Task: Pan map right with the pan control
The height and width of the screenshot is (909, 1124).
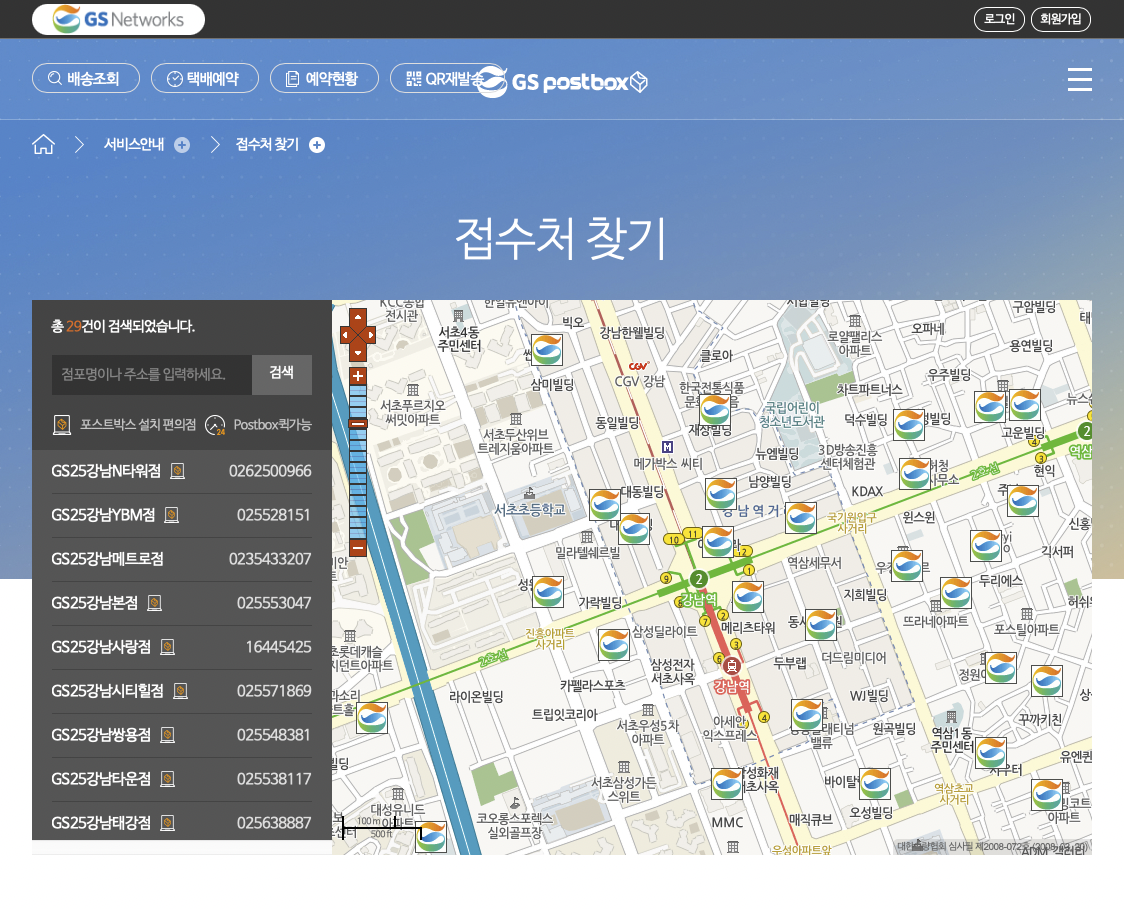Action: tap(369, 335)
